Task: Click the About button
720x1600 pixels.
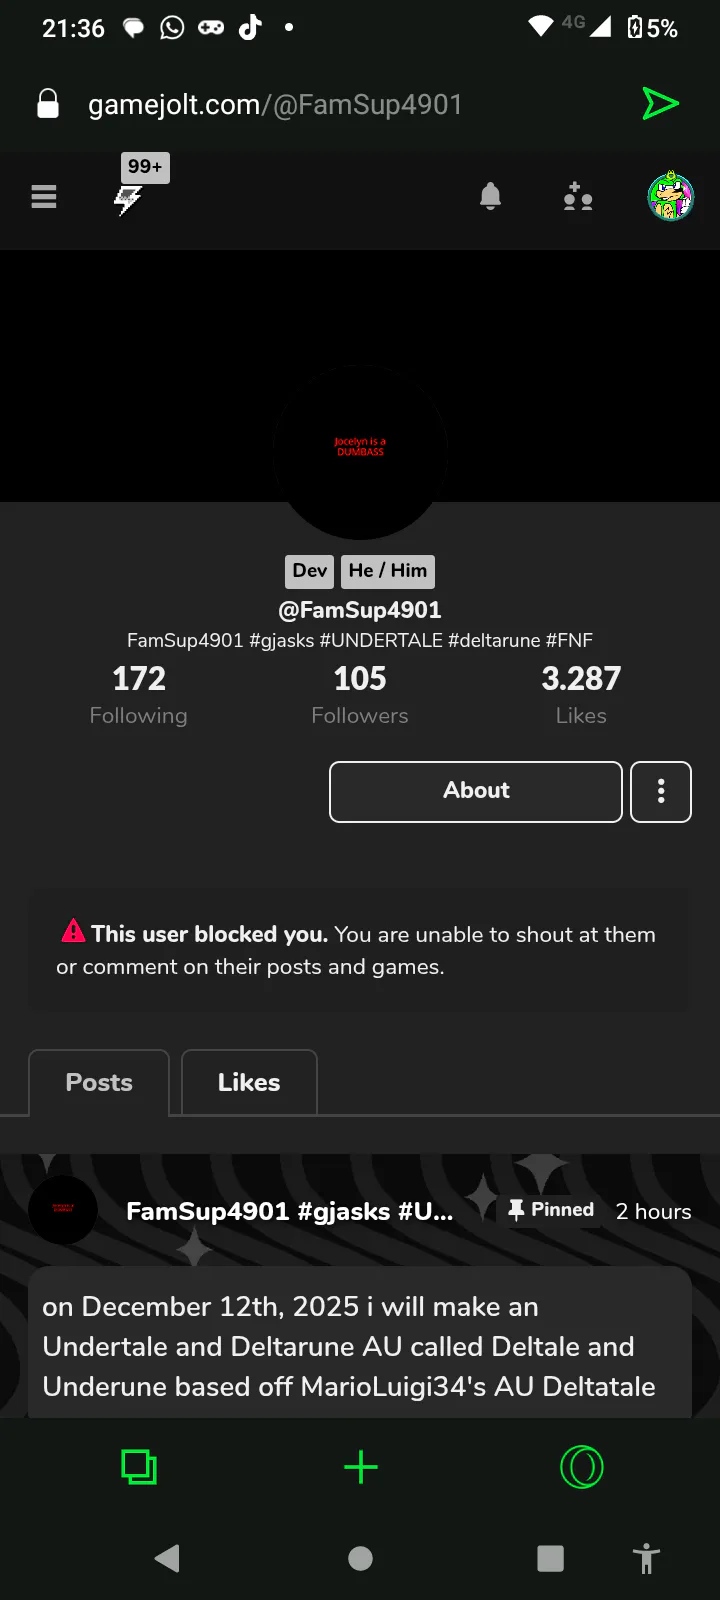Action: tap(476, 792)
